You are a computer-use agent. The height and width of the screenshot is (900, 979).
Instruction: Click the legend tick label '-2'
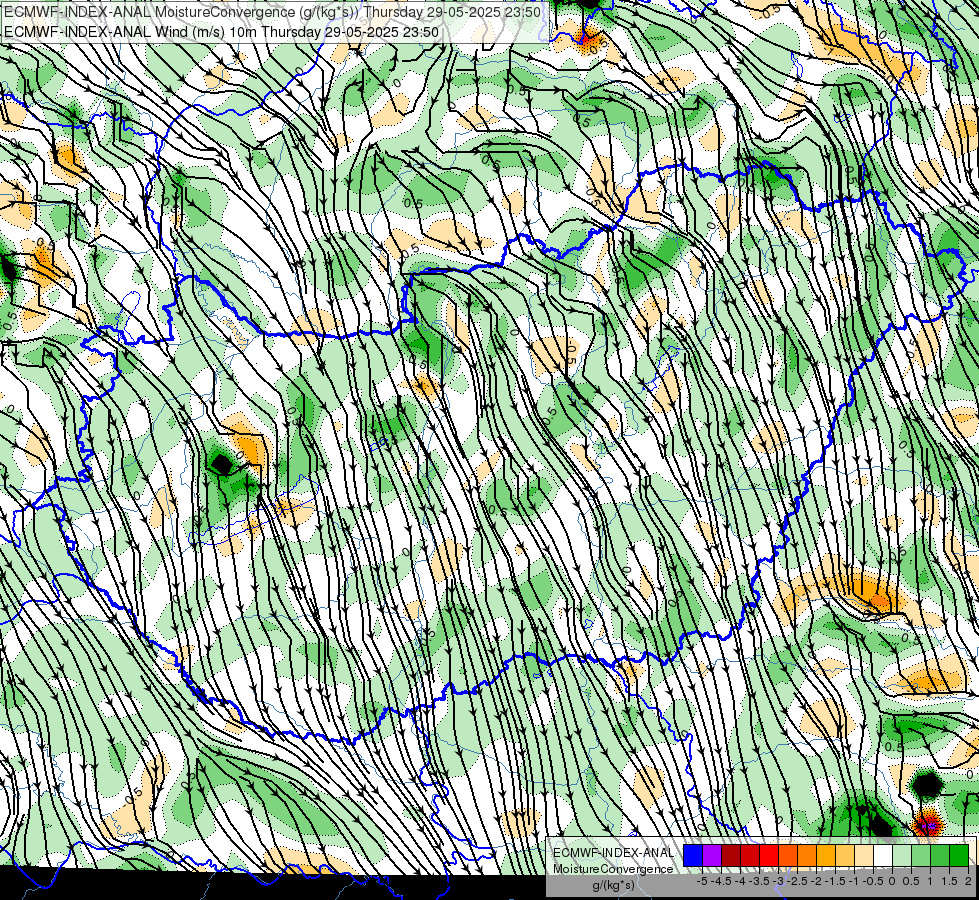tap(815, 881)
